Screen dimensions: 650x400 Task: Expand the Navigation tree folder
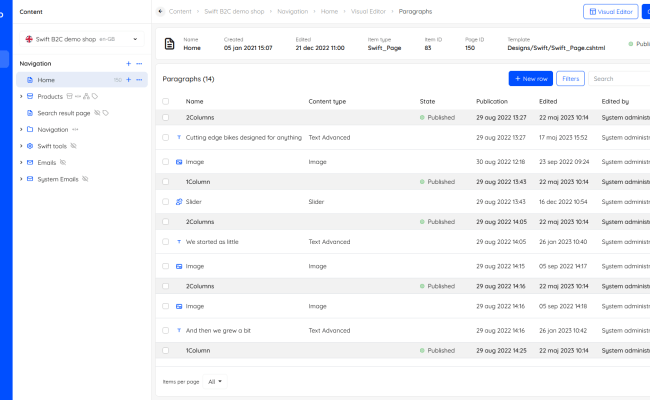(21, 129)
